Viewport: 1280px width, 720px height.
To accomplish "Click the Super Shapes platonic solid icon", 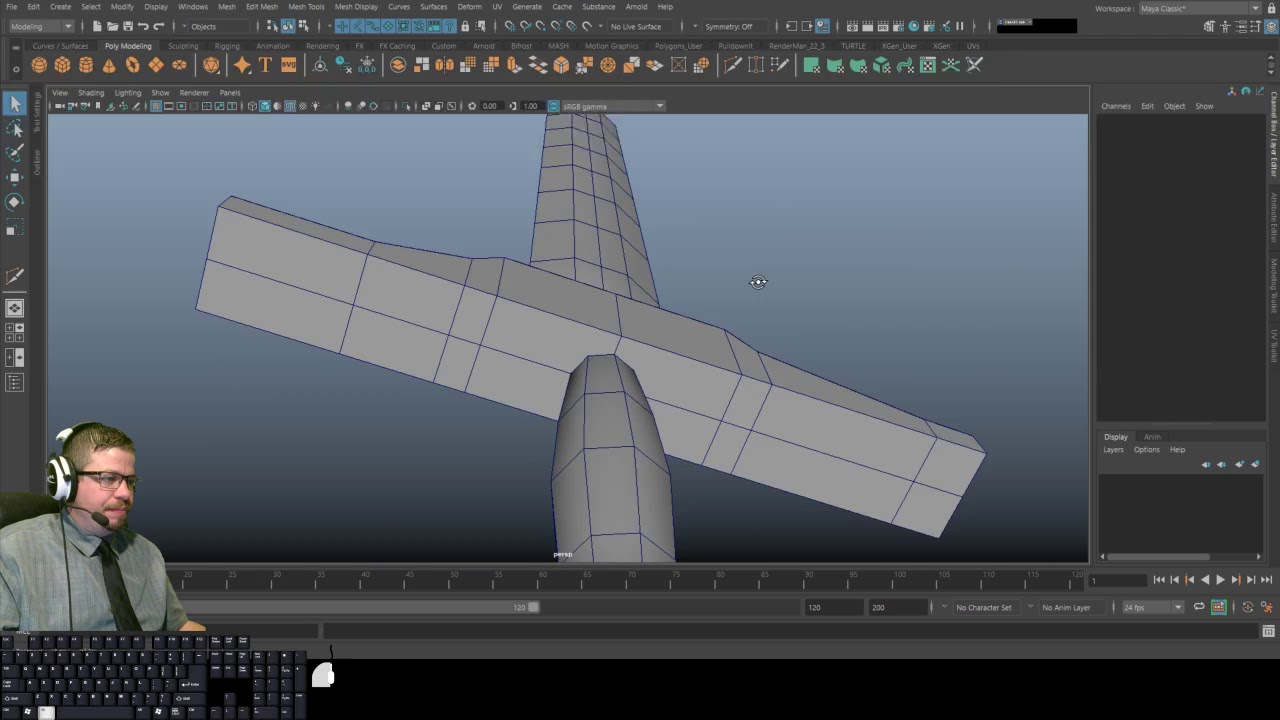I will [211, 65].
